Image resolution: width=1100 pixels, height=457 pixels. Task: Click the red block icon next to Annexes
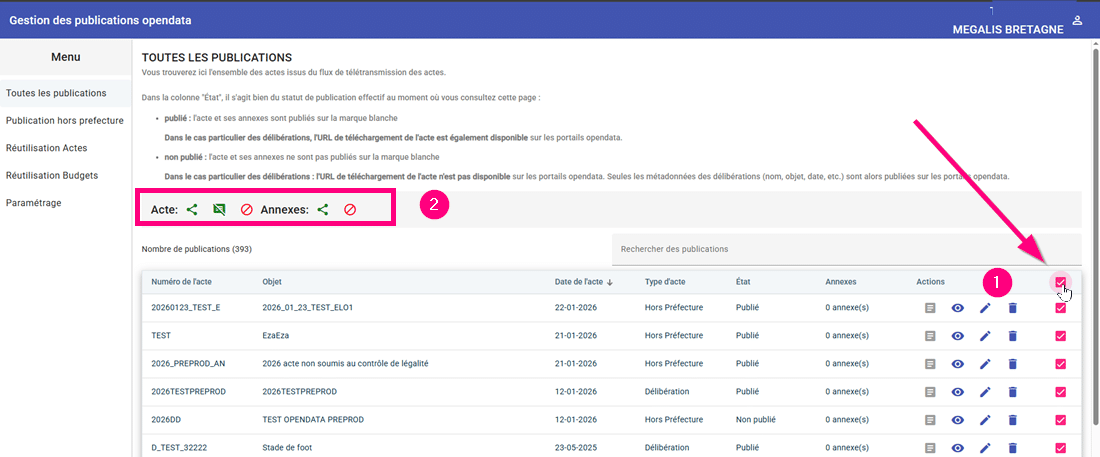pos(350,210)
